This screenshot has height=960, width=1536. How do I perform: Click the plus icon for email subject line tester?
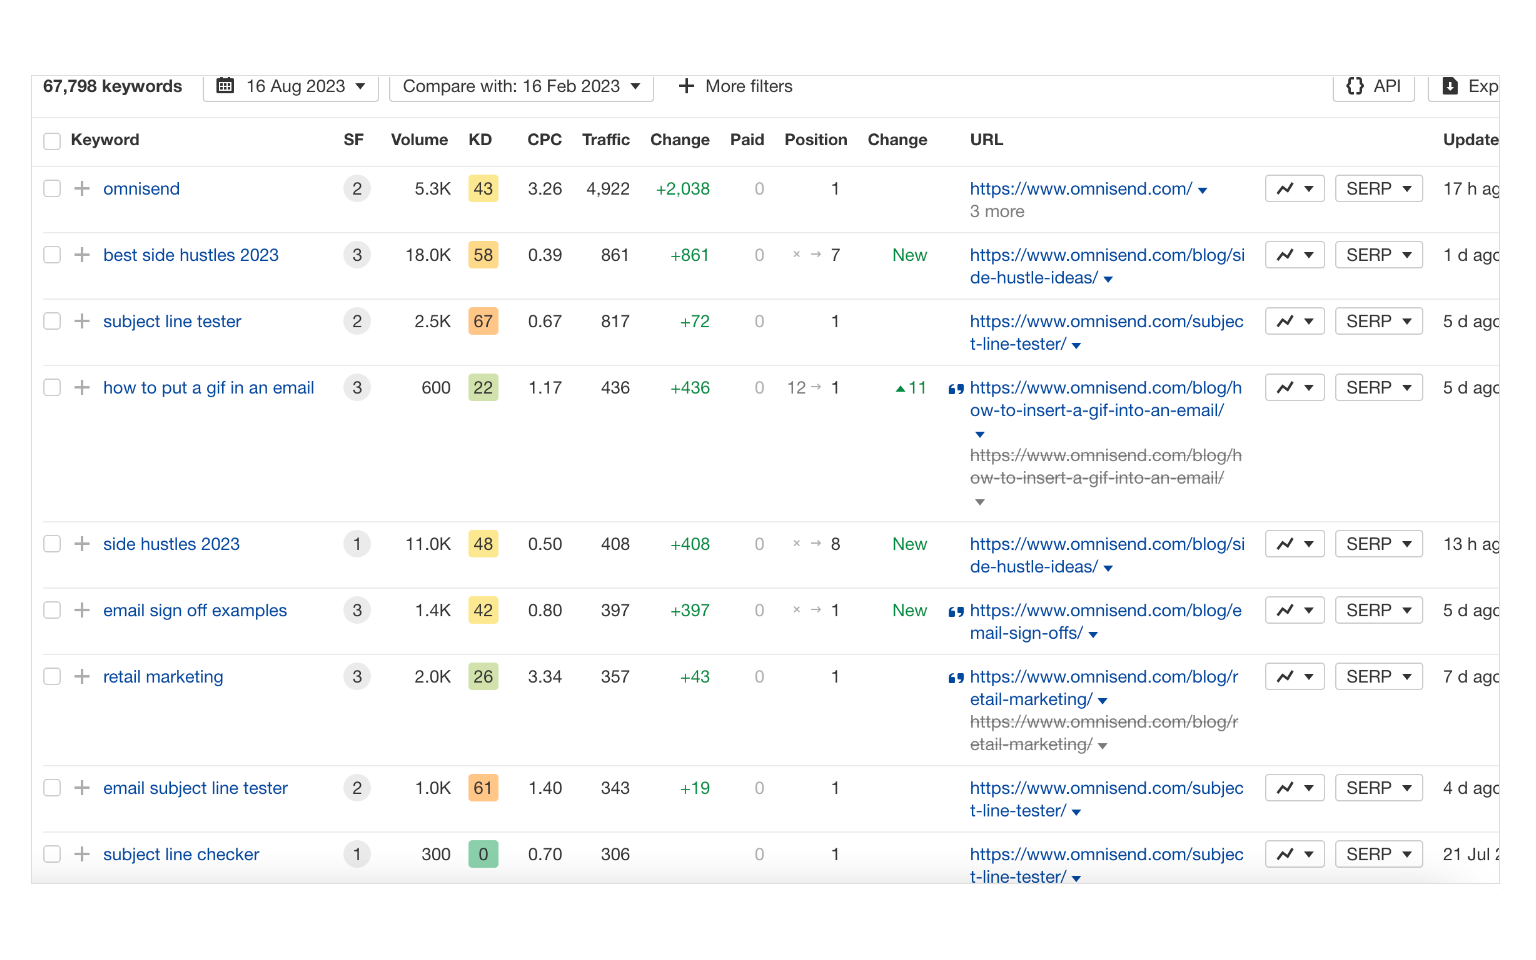(x=82, y=788)
